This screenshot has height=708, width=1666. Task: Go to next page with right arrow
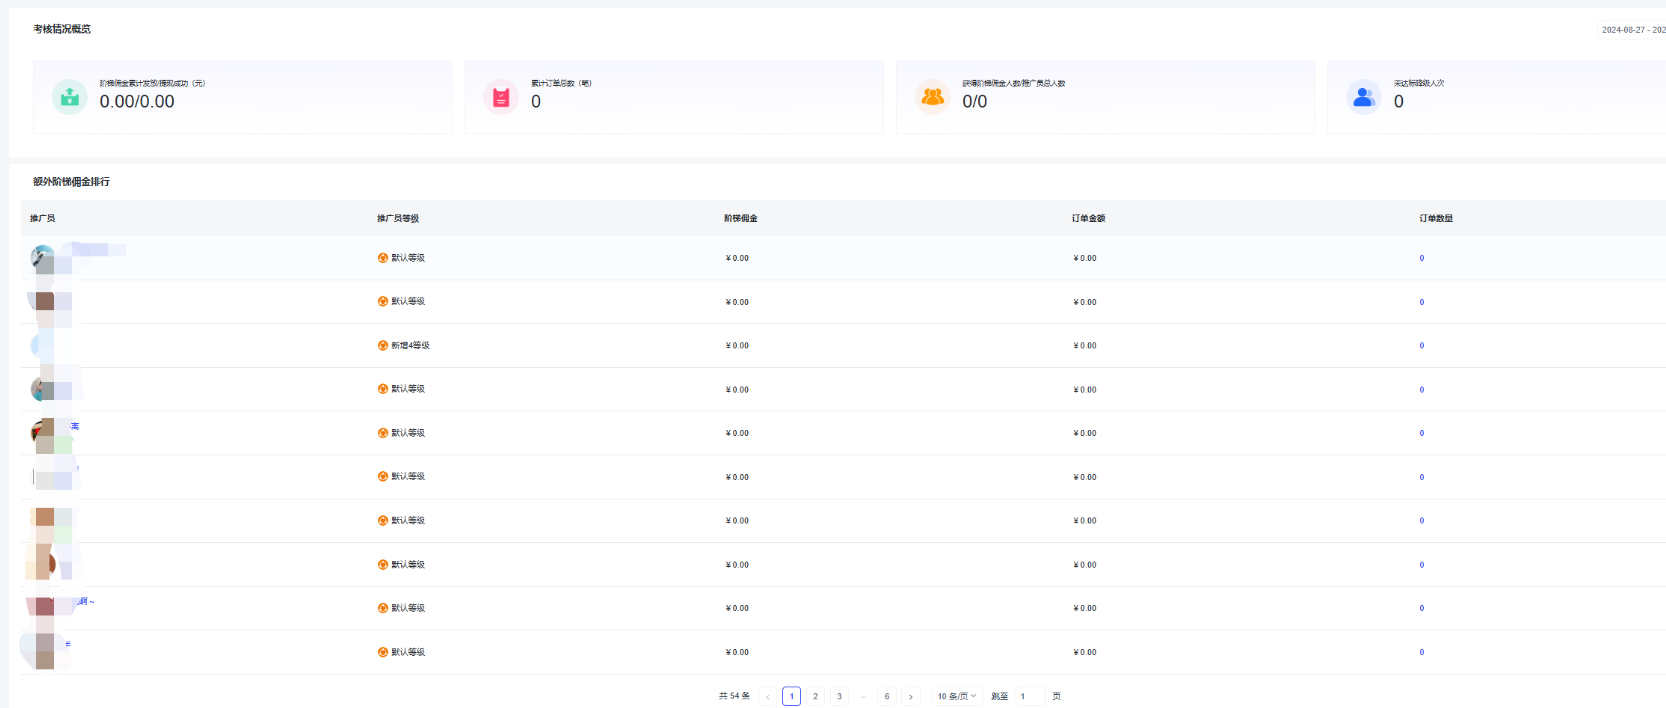(911, 697)
